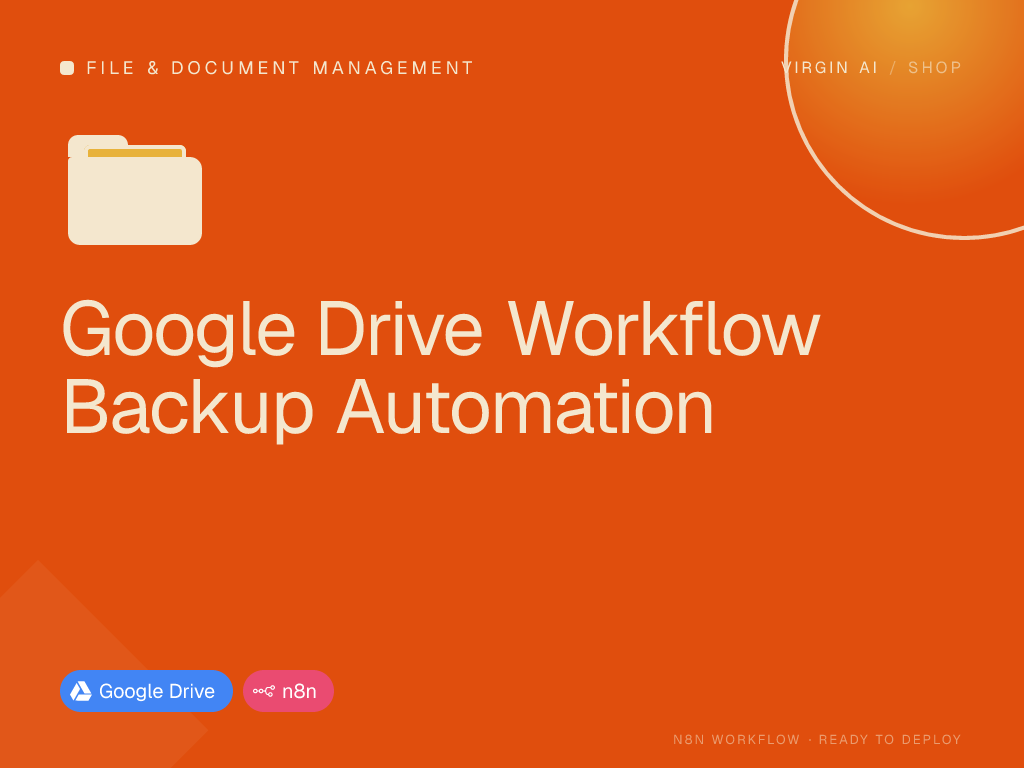The height and width of the screenshot is (768, 1024).
Task: Click "N8N WORKFLOW · READY TO DEPLOY" footer text
Action: click(x=817, y=739)
